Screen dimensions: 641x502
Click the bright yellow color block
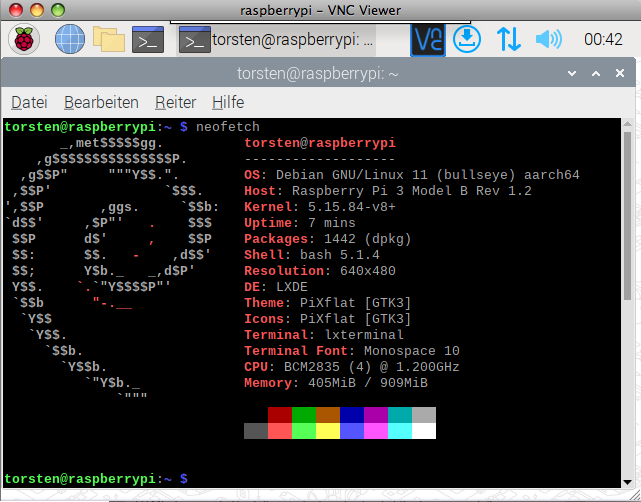(328, 431)
